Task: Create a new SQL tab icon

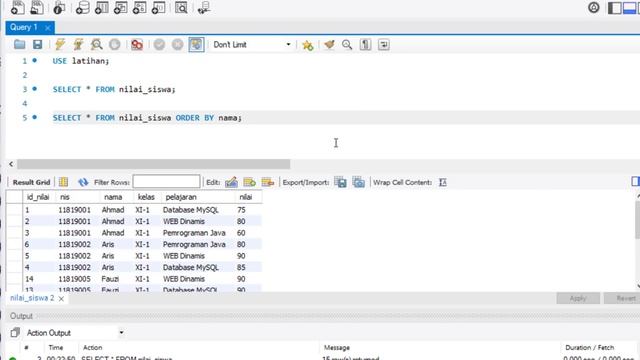Action: pos(17,7)
